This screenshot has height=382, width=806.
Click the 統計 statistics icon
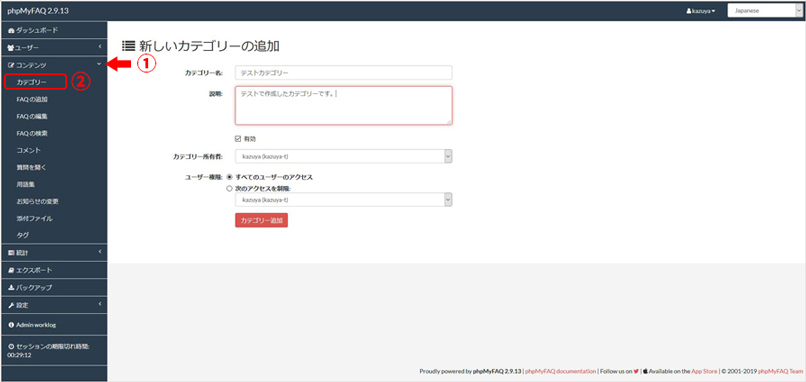(x=11, y=253)
